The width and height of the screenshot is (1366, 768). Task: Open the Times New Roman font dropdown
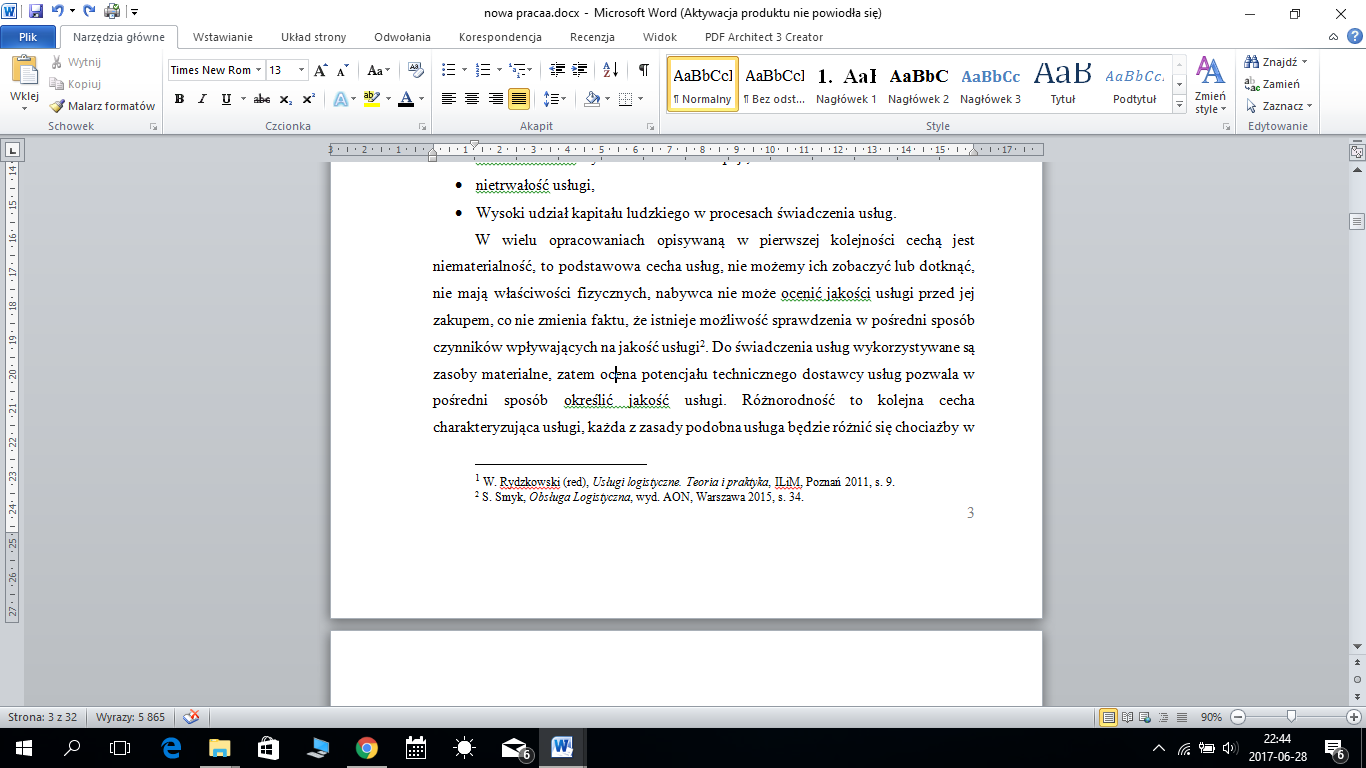point(258,70)
